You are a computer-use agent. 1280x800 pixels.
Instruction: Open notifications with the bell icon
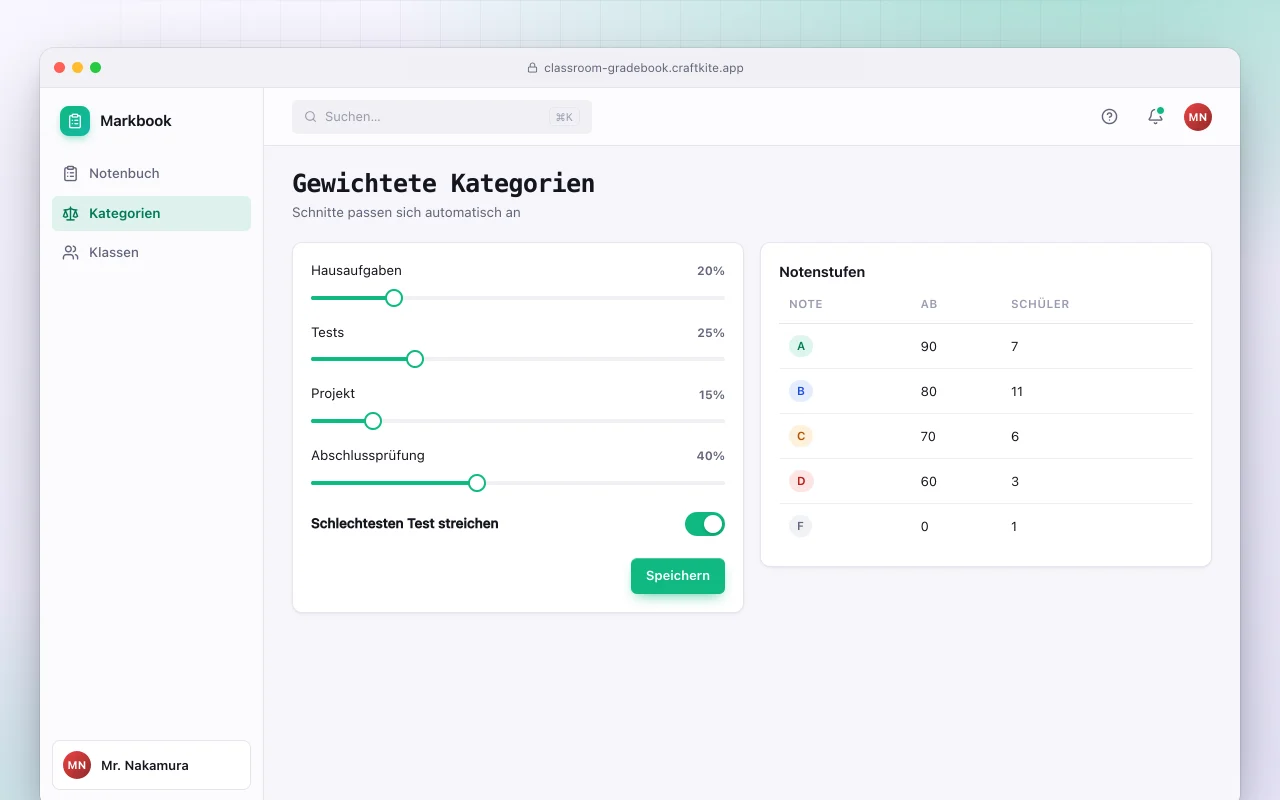[1155, 117]
